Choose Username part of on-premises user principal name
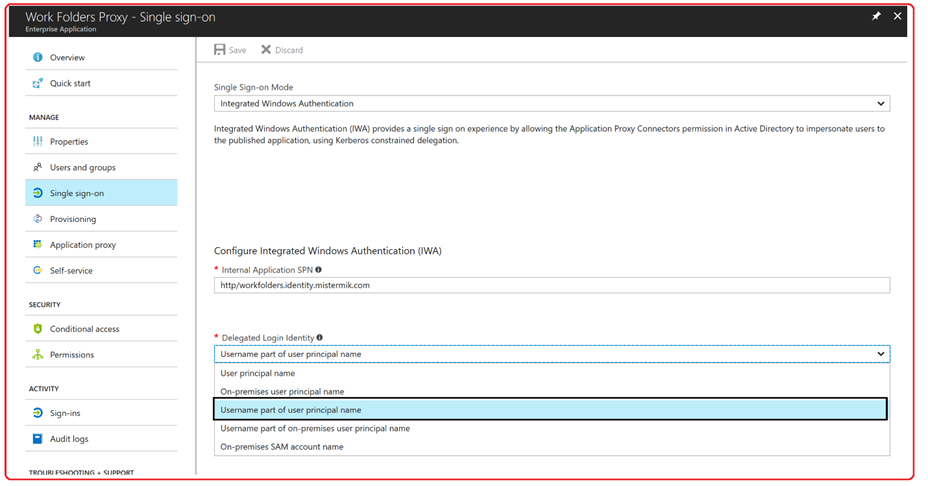Screen dimensions: 928x486 552,429
